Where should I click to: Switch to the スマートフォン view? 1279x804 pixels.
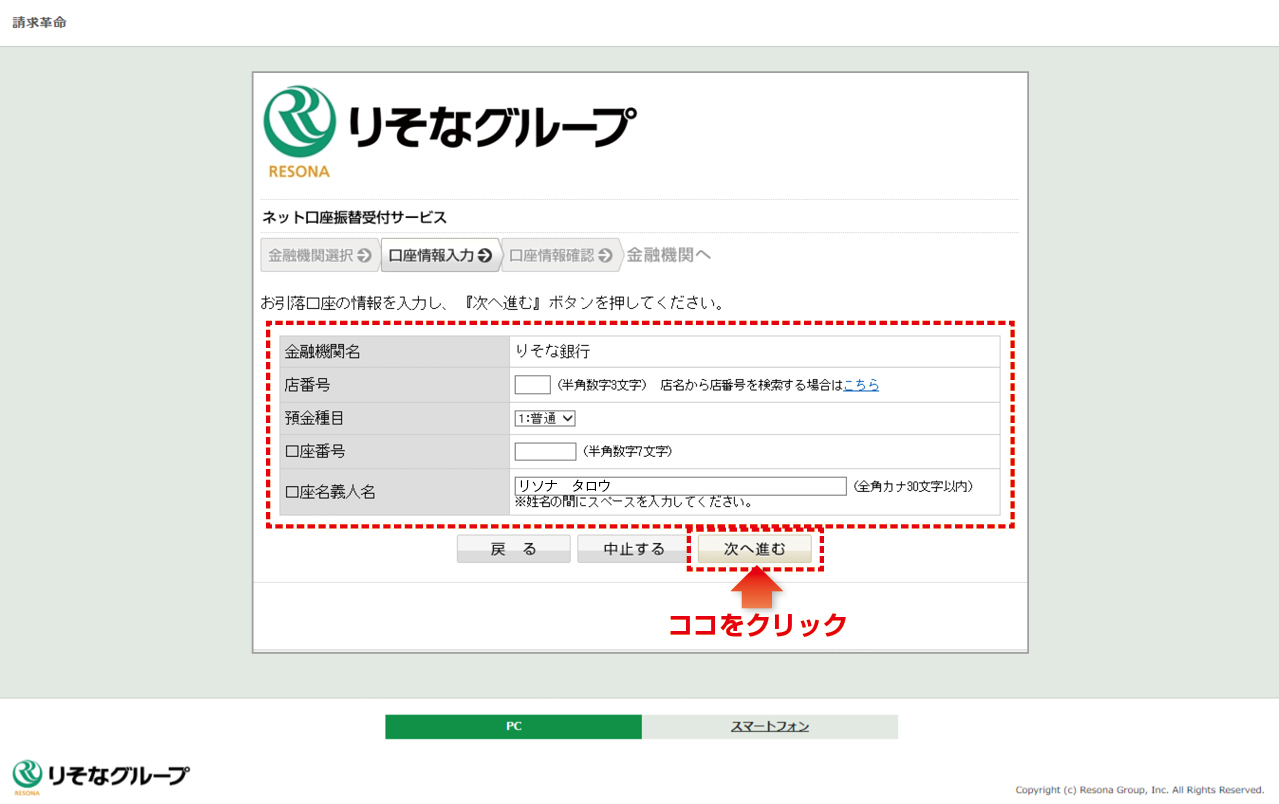pos(770,727)
